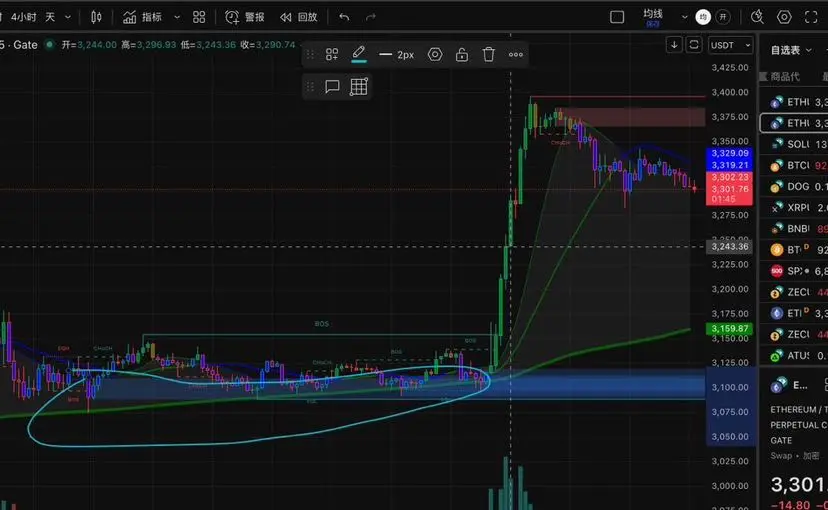Click the rounded-brackets button left of USDT
This screenshot has width=828, height=510.
(x=694, y=45)
